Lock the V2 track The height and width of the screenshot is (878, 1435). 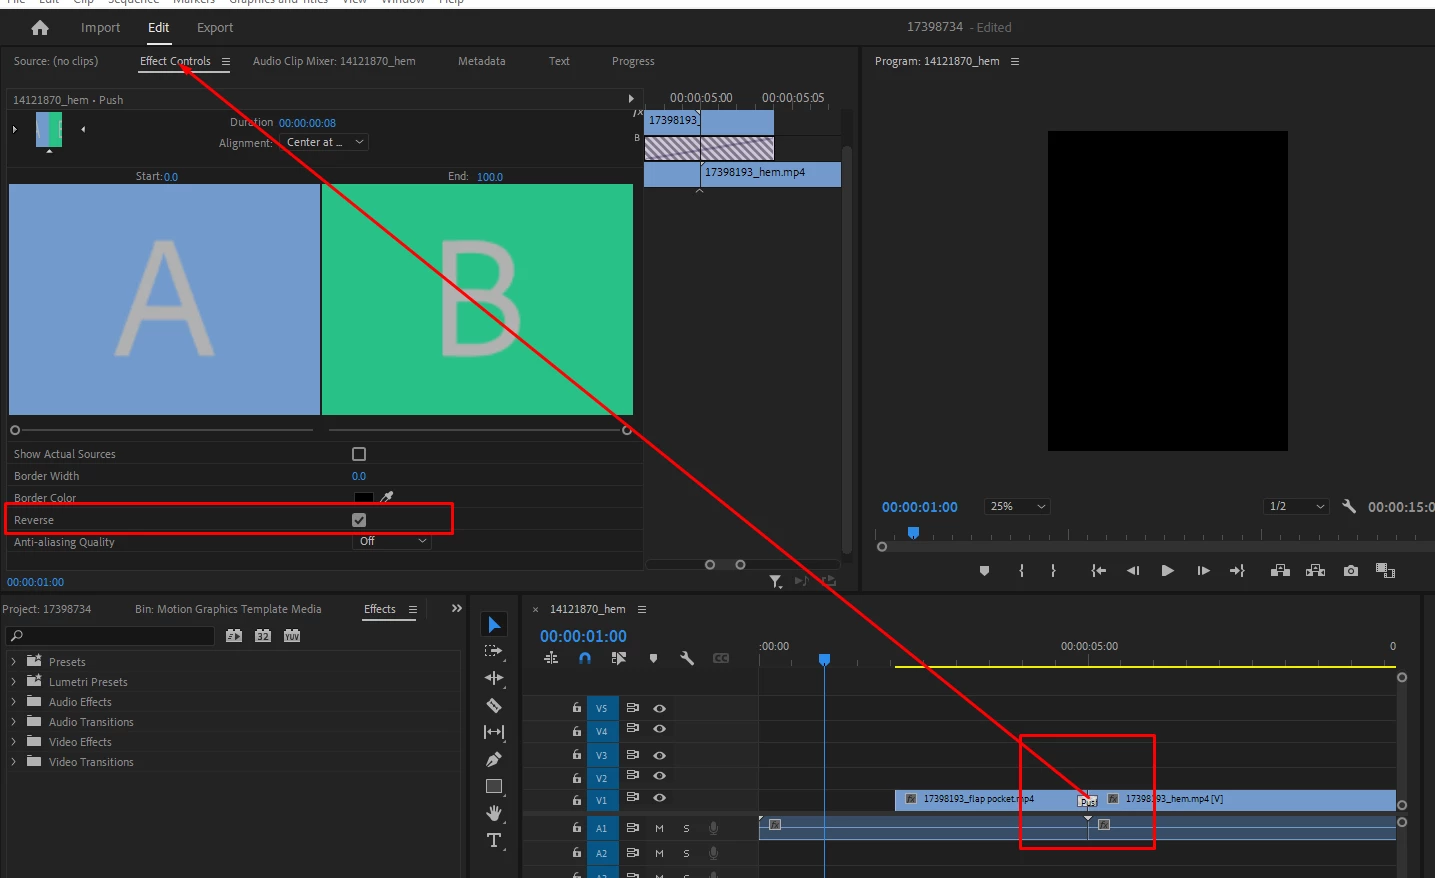point(577,777)
